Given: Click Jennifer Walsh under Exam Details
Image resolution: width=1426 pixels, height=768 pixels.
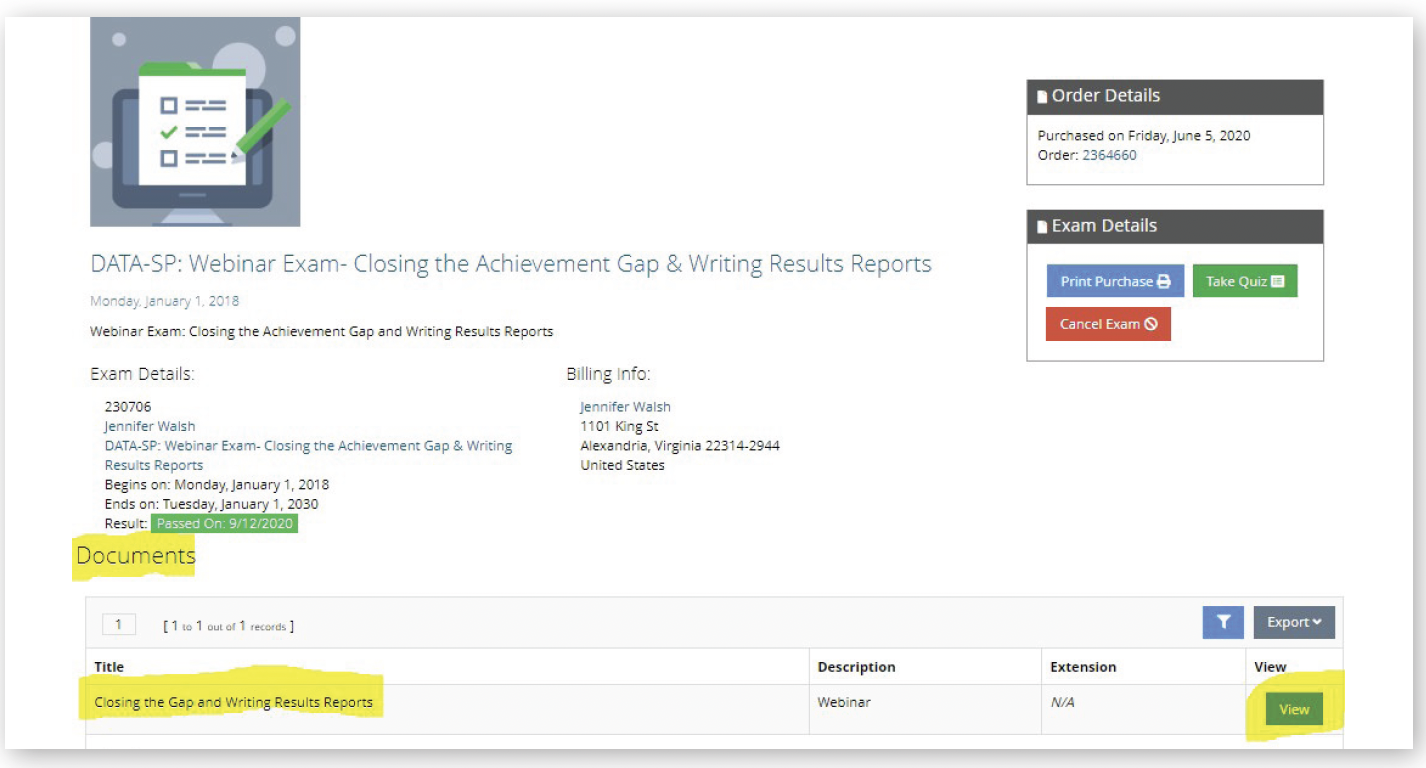Looking at the screenshot, I should point(150,426).
